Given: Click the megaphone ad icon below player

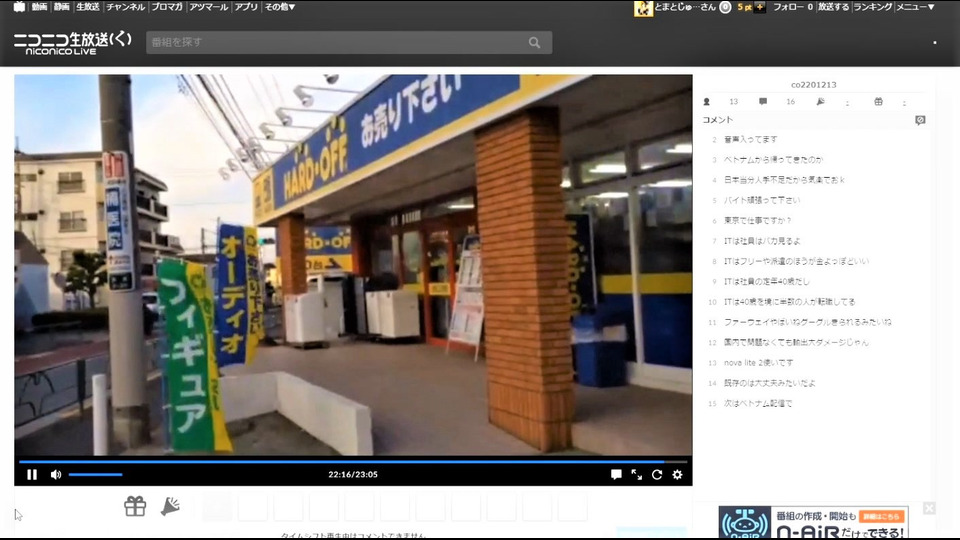Looking at the screenshot, I should tap(170, 506).
